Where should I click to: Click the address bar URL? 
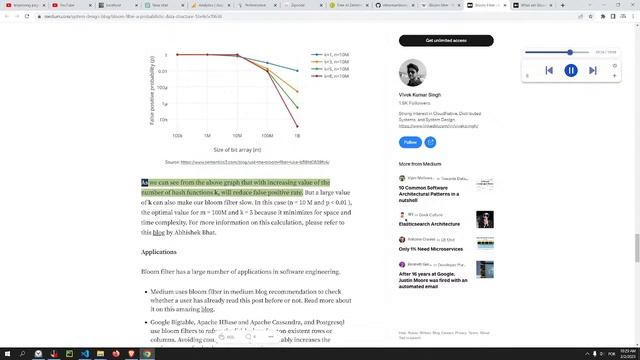tap(133, 17)
